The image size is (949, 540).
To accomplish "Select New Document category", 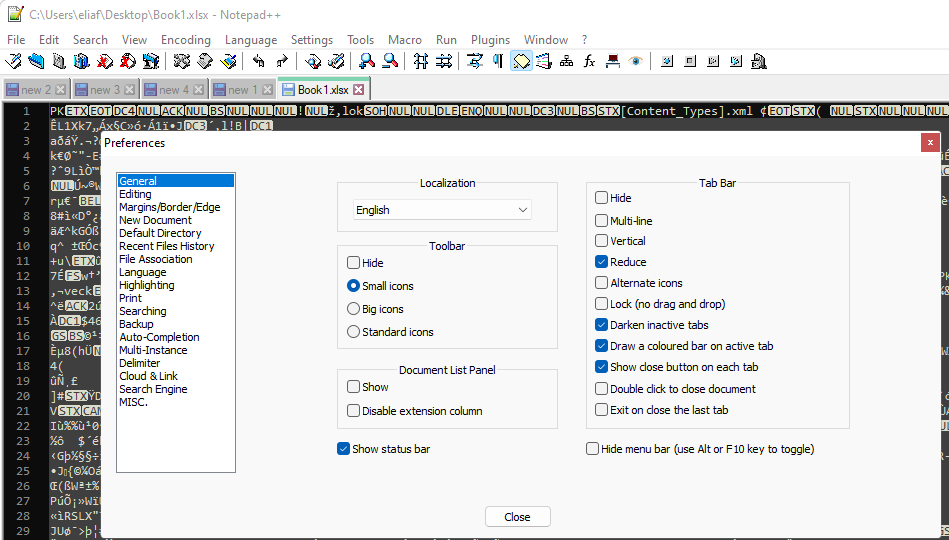I will click(x=155, y=220).
